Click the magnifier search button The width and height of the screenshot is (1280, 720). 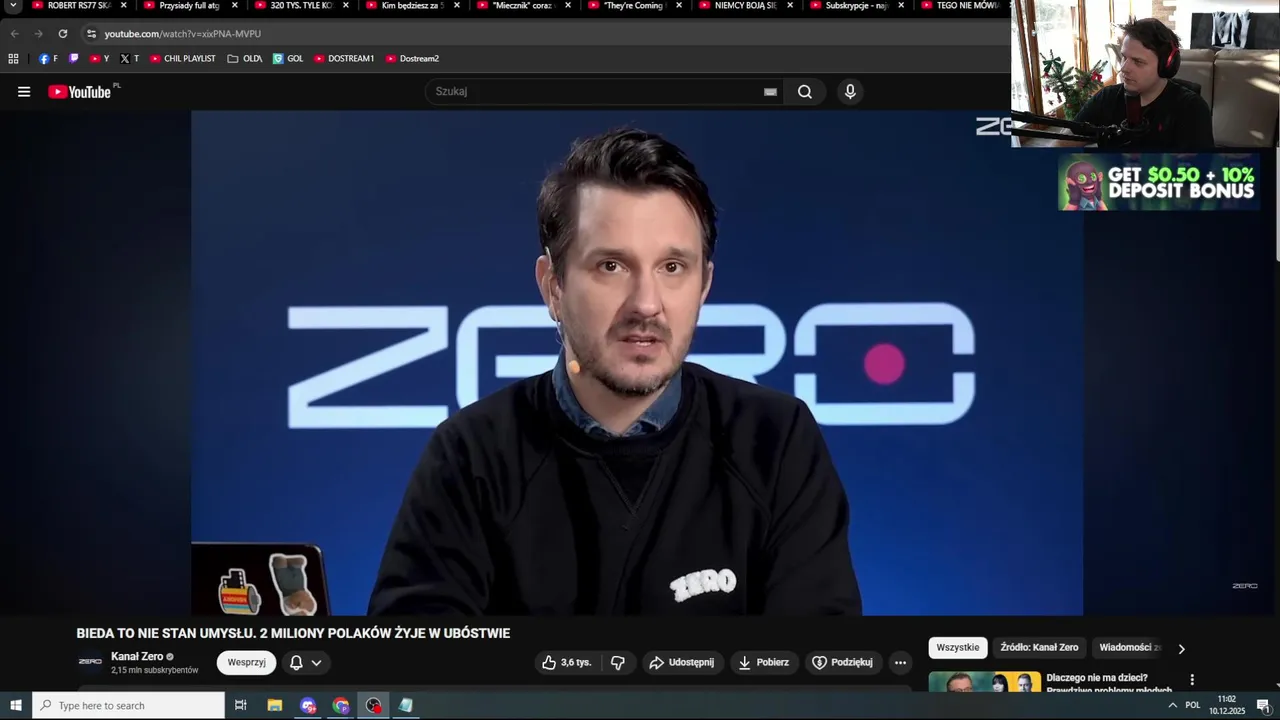point(805,92)
